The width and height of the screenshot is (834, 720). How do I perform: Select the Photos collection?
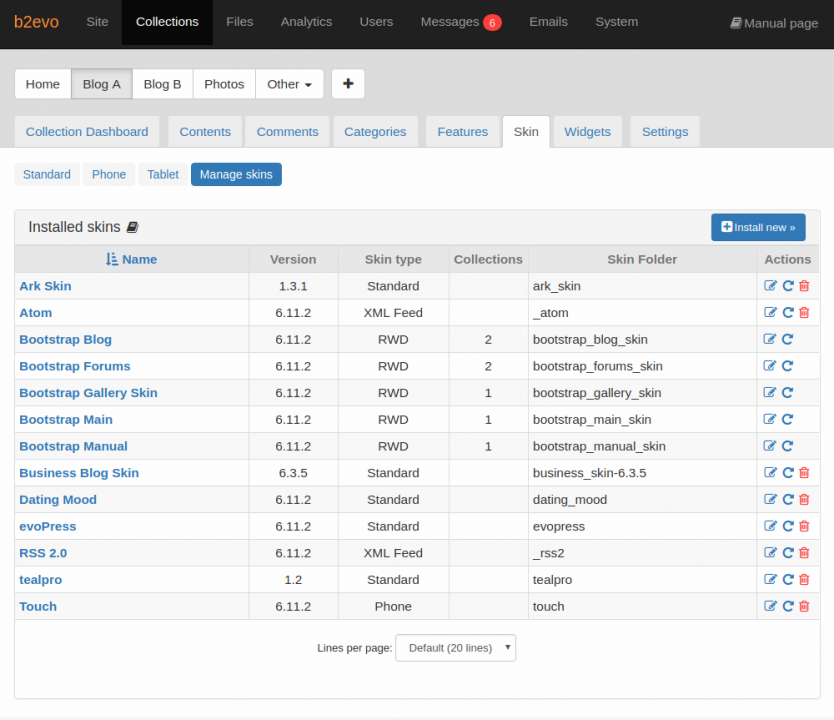[x=224, y=83]
